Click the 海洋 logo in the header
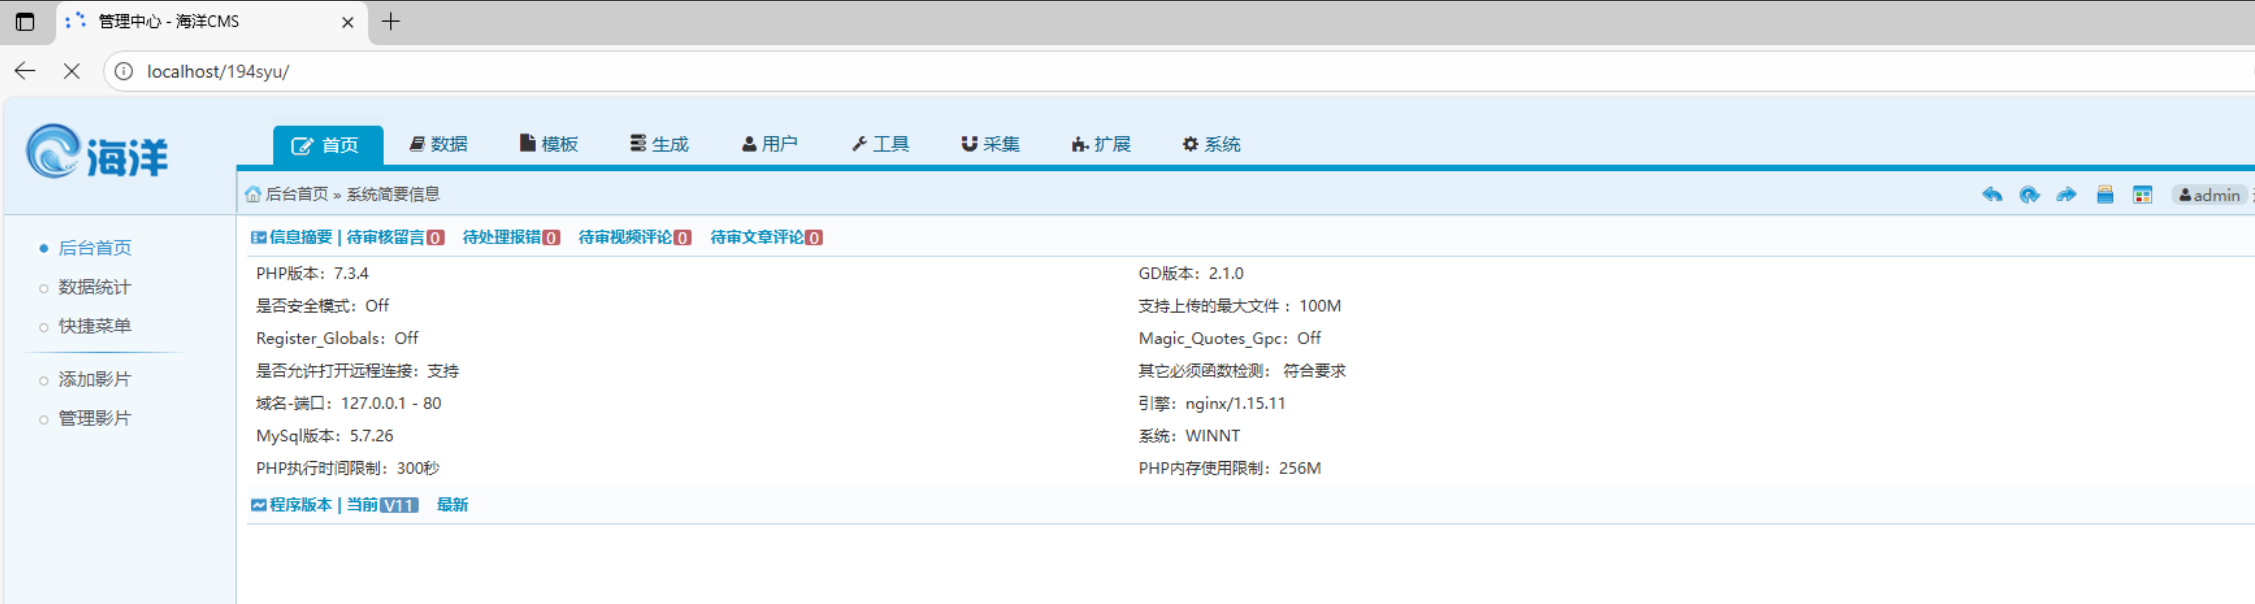Screen dimensions: 2255x604 click(97, 153)
